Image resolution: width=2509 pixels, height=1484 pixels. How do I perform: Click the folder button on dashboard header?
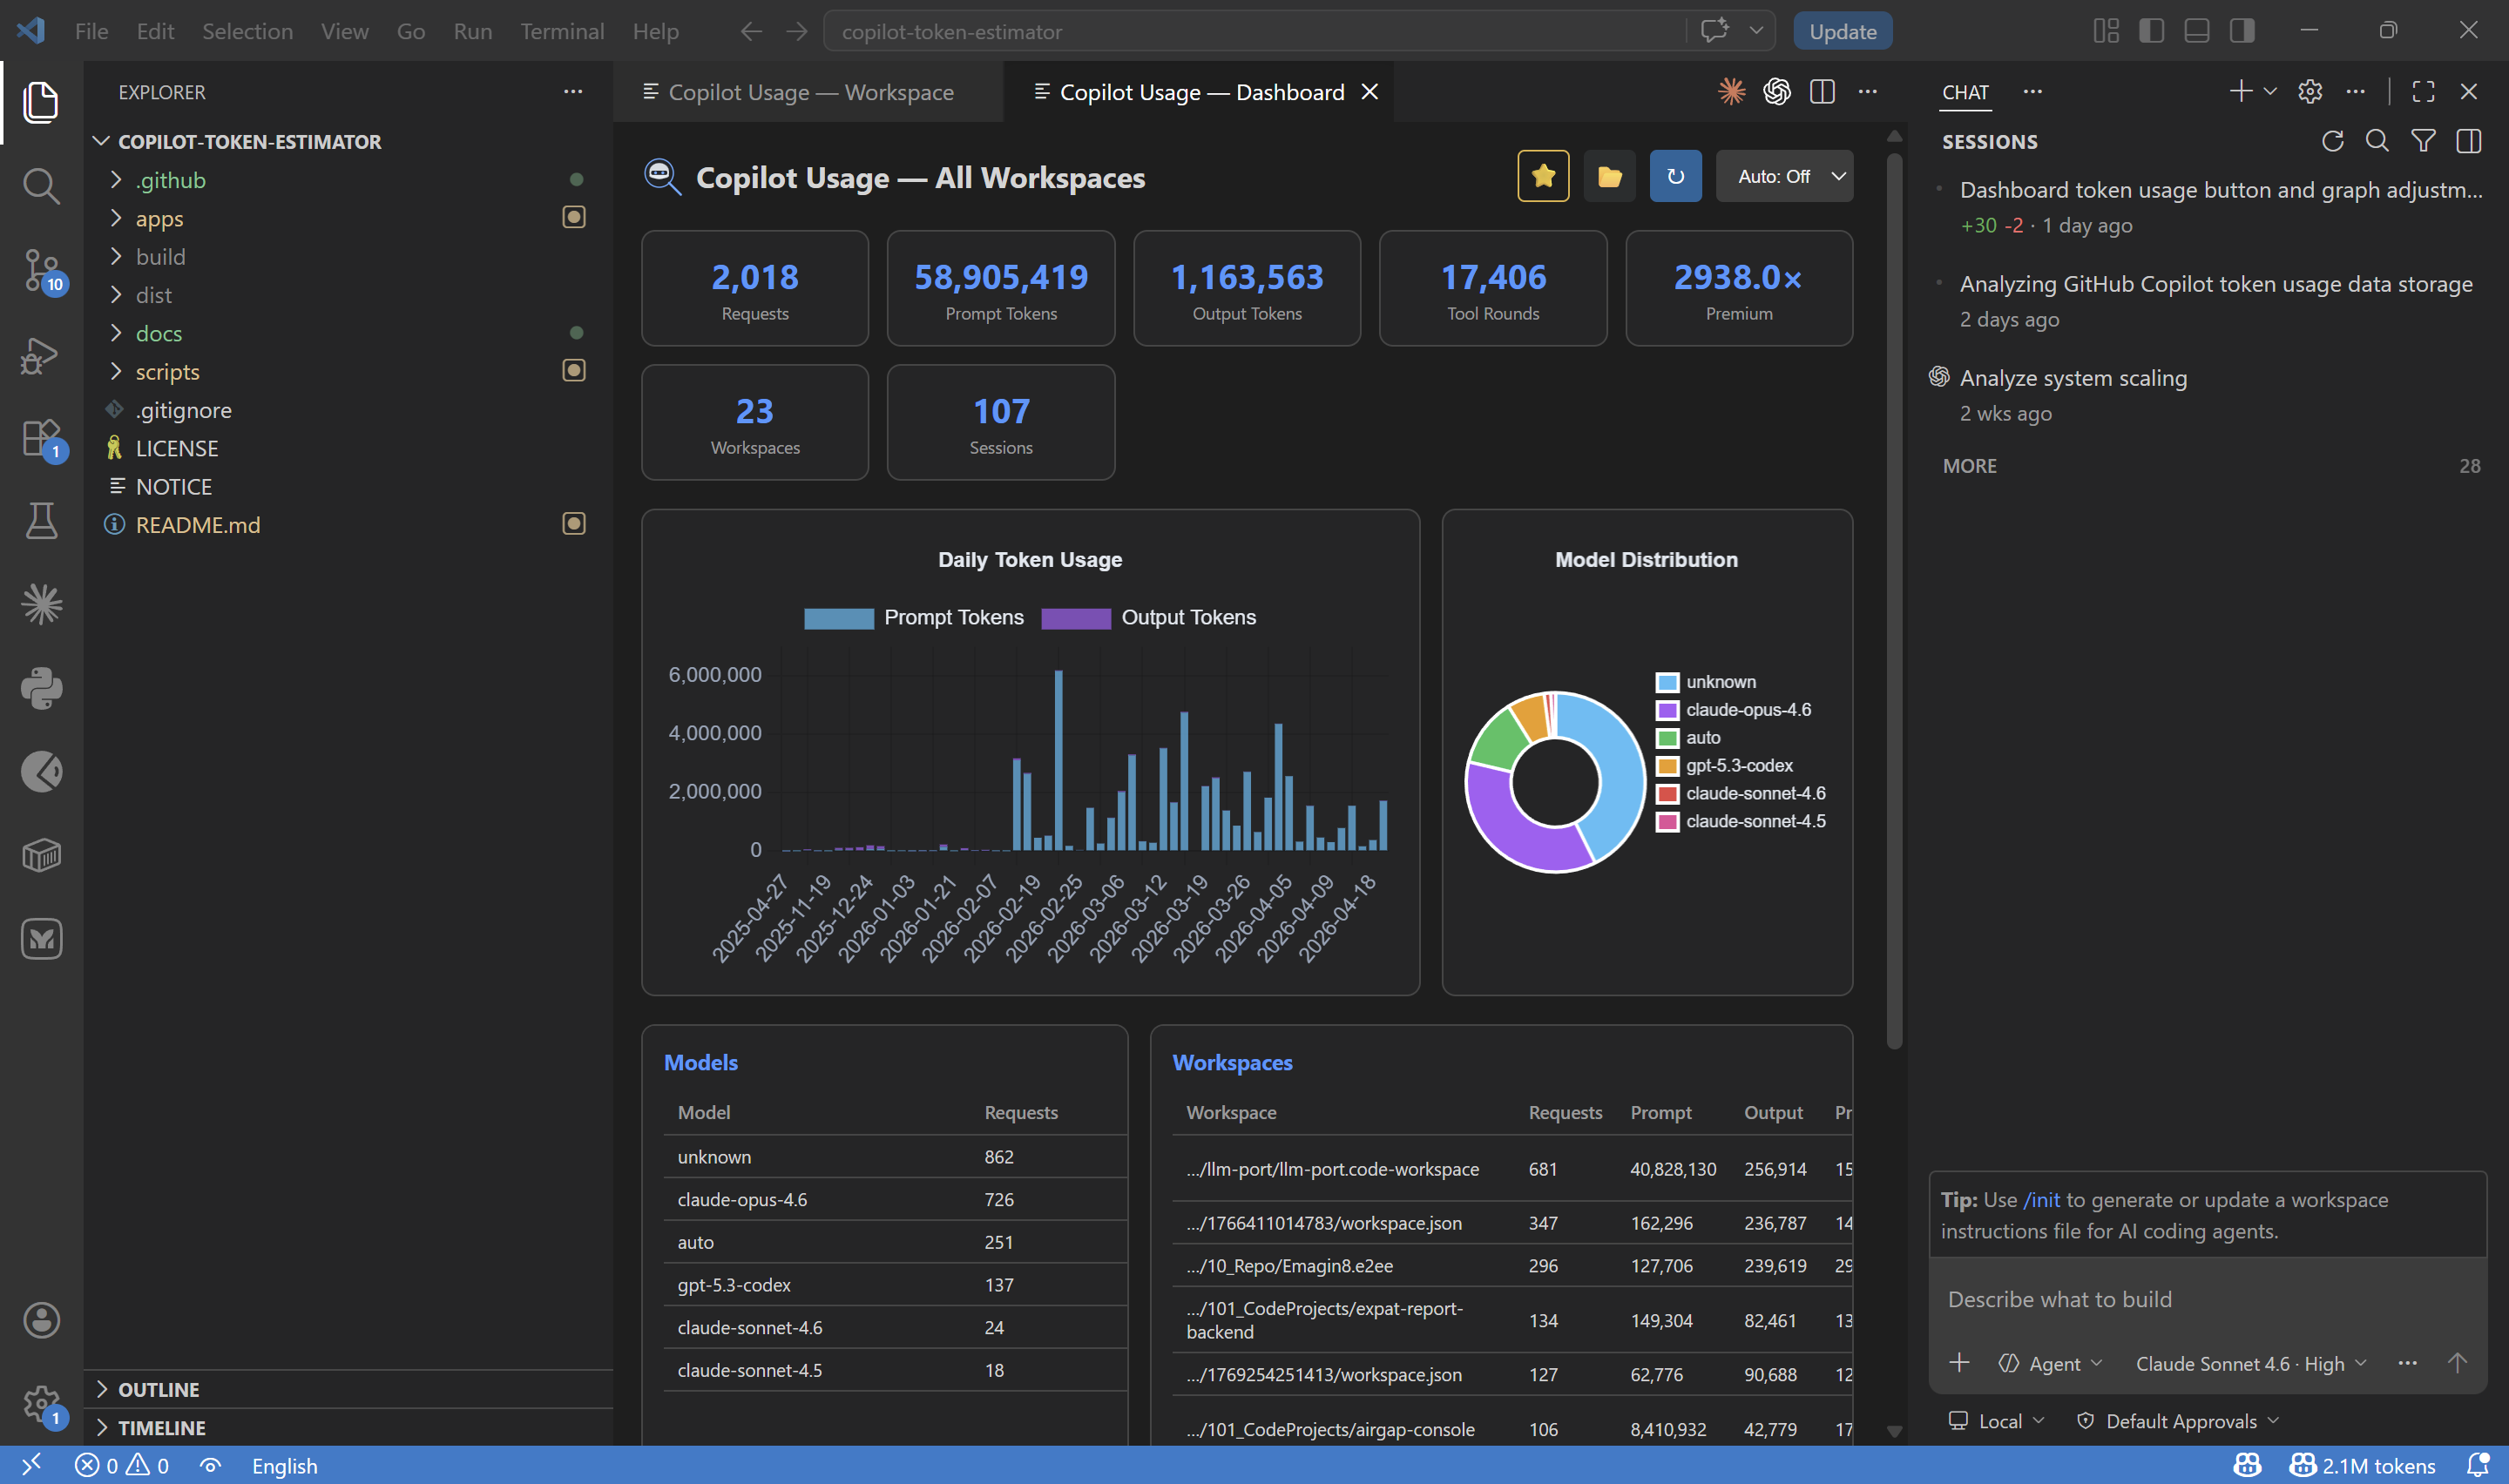coord(1609,176)
